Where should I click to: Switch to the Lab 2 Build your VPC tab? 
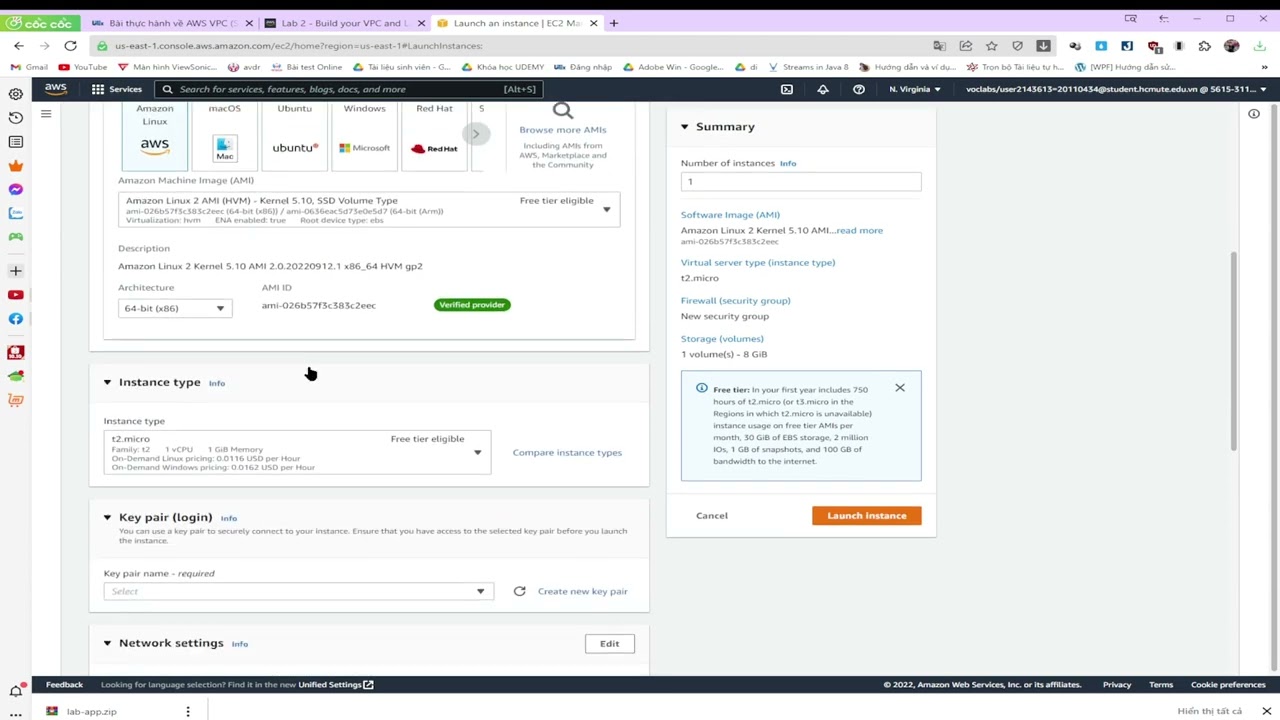point(344,23)
